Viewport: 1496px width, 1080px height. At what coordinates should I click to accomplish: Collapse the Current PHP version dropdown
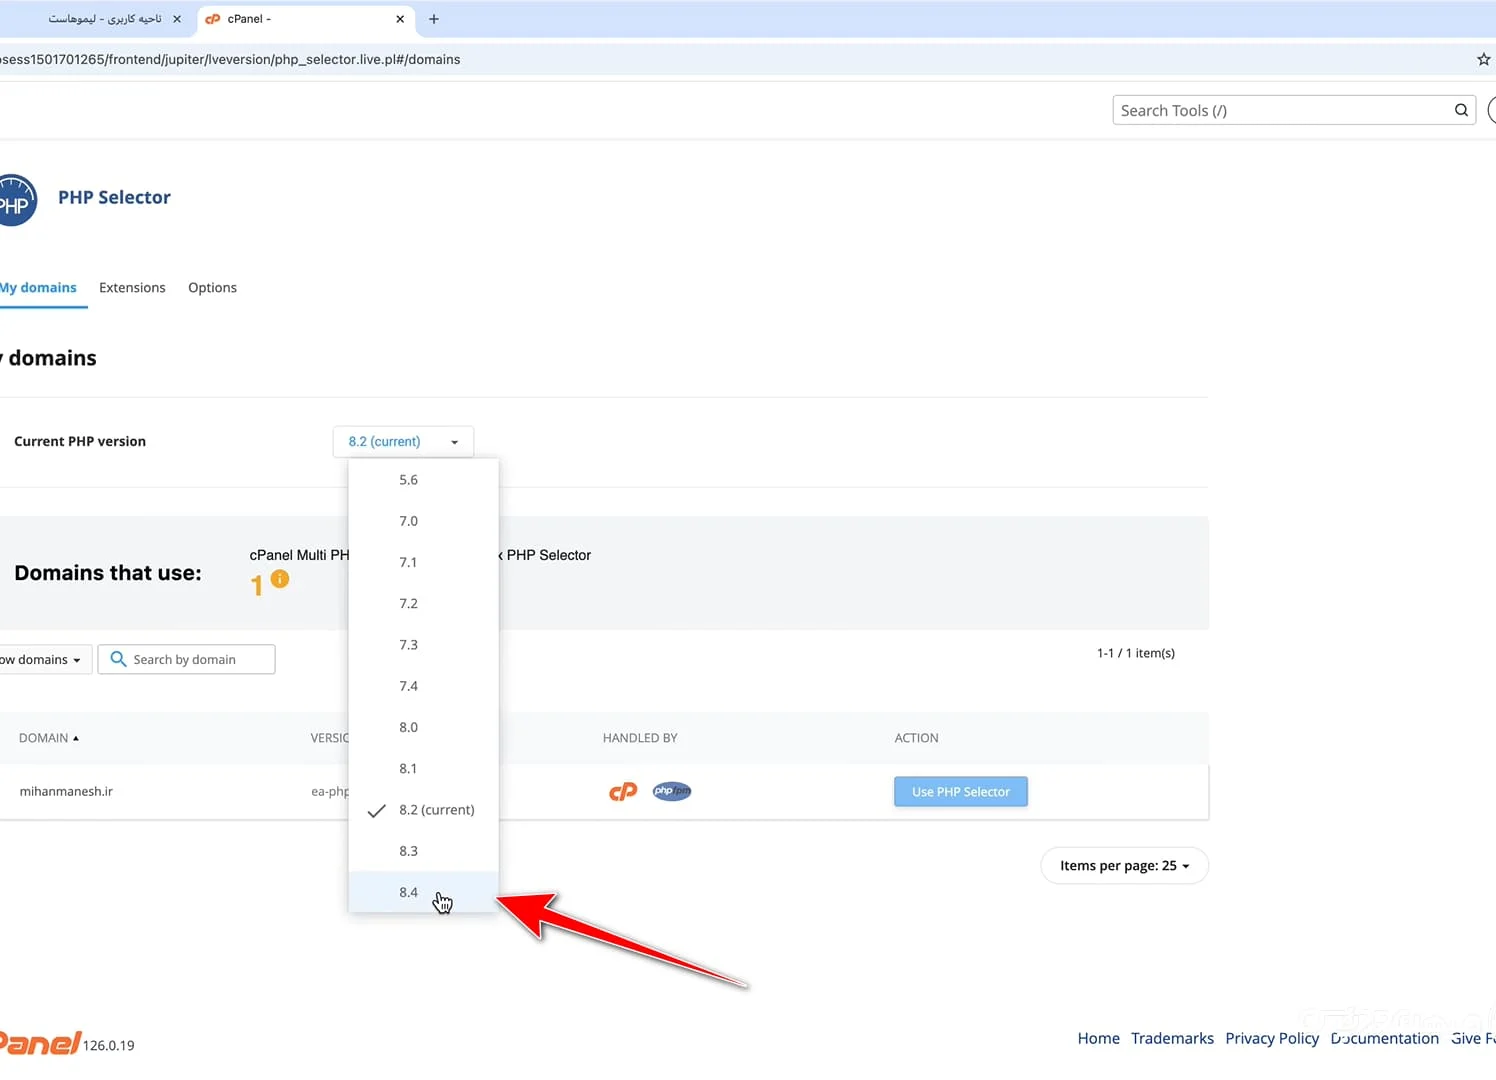click(x=403, y=441)
